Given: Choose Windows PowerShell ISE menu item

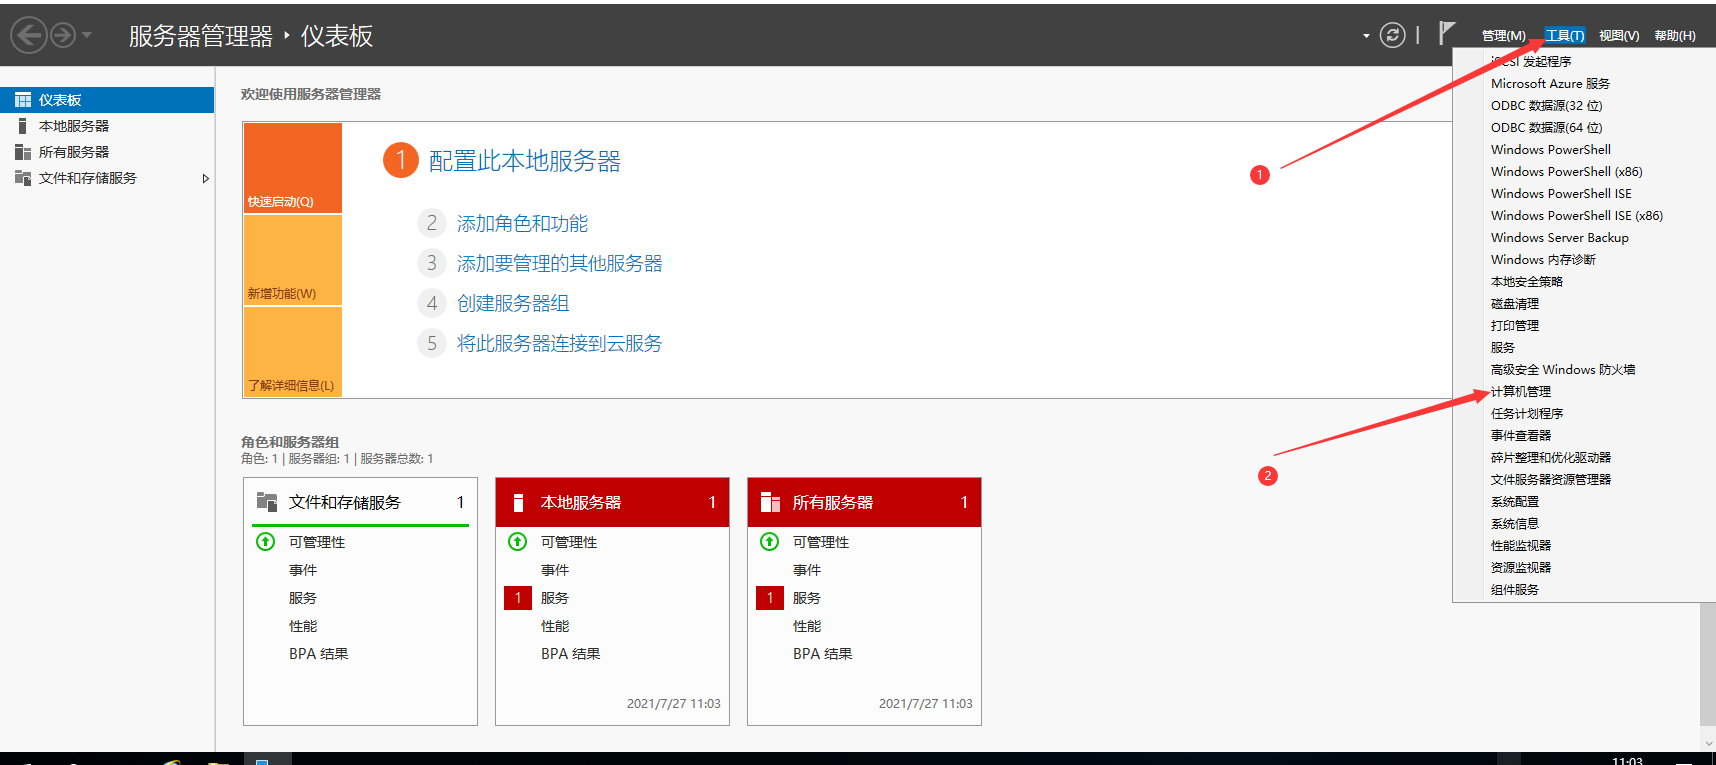Looking at the screenshot, I should click(1561, 194).
